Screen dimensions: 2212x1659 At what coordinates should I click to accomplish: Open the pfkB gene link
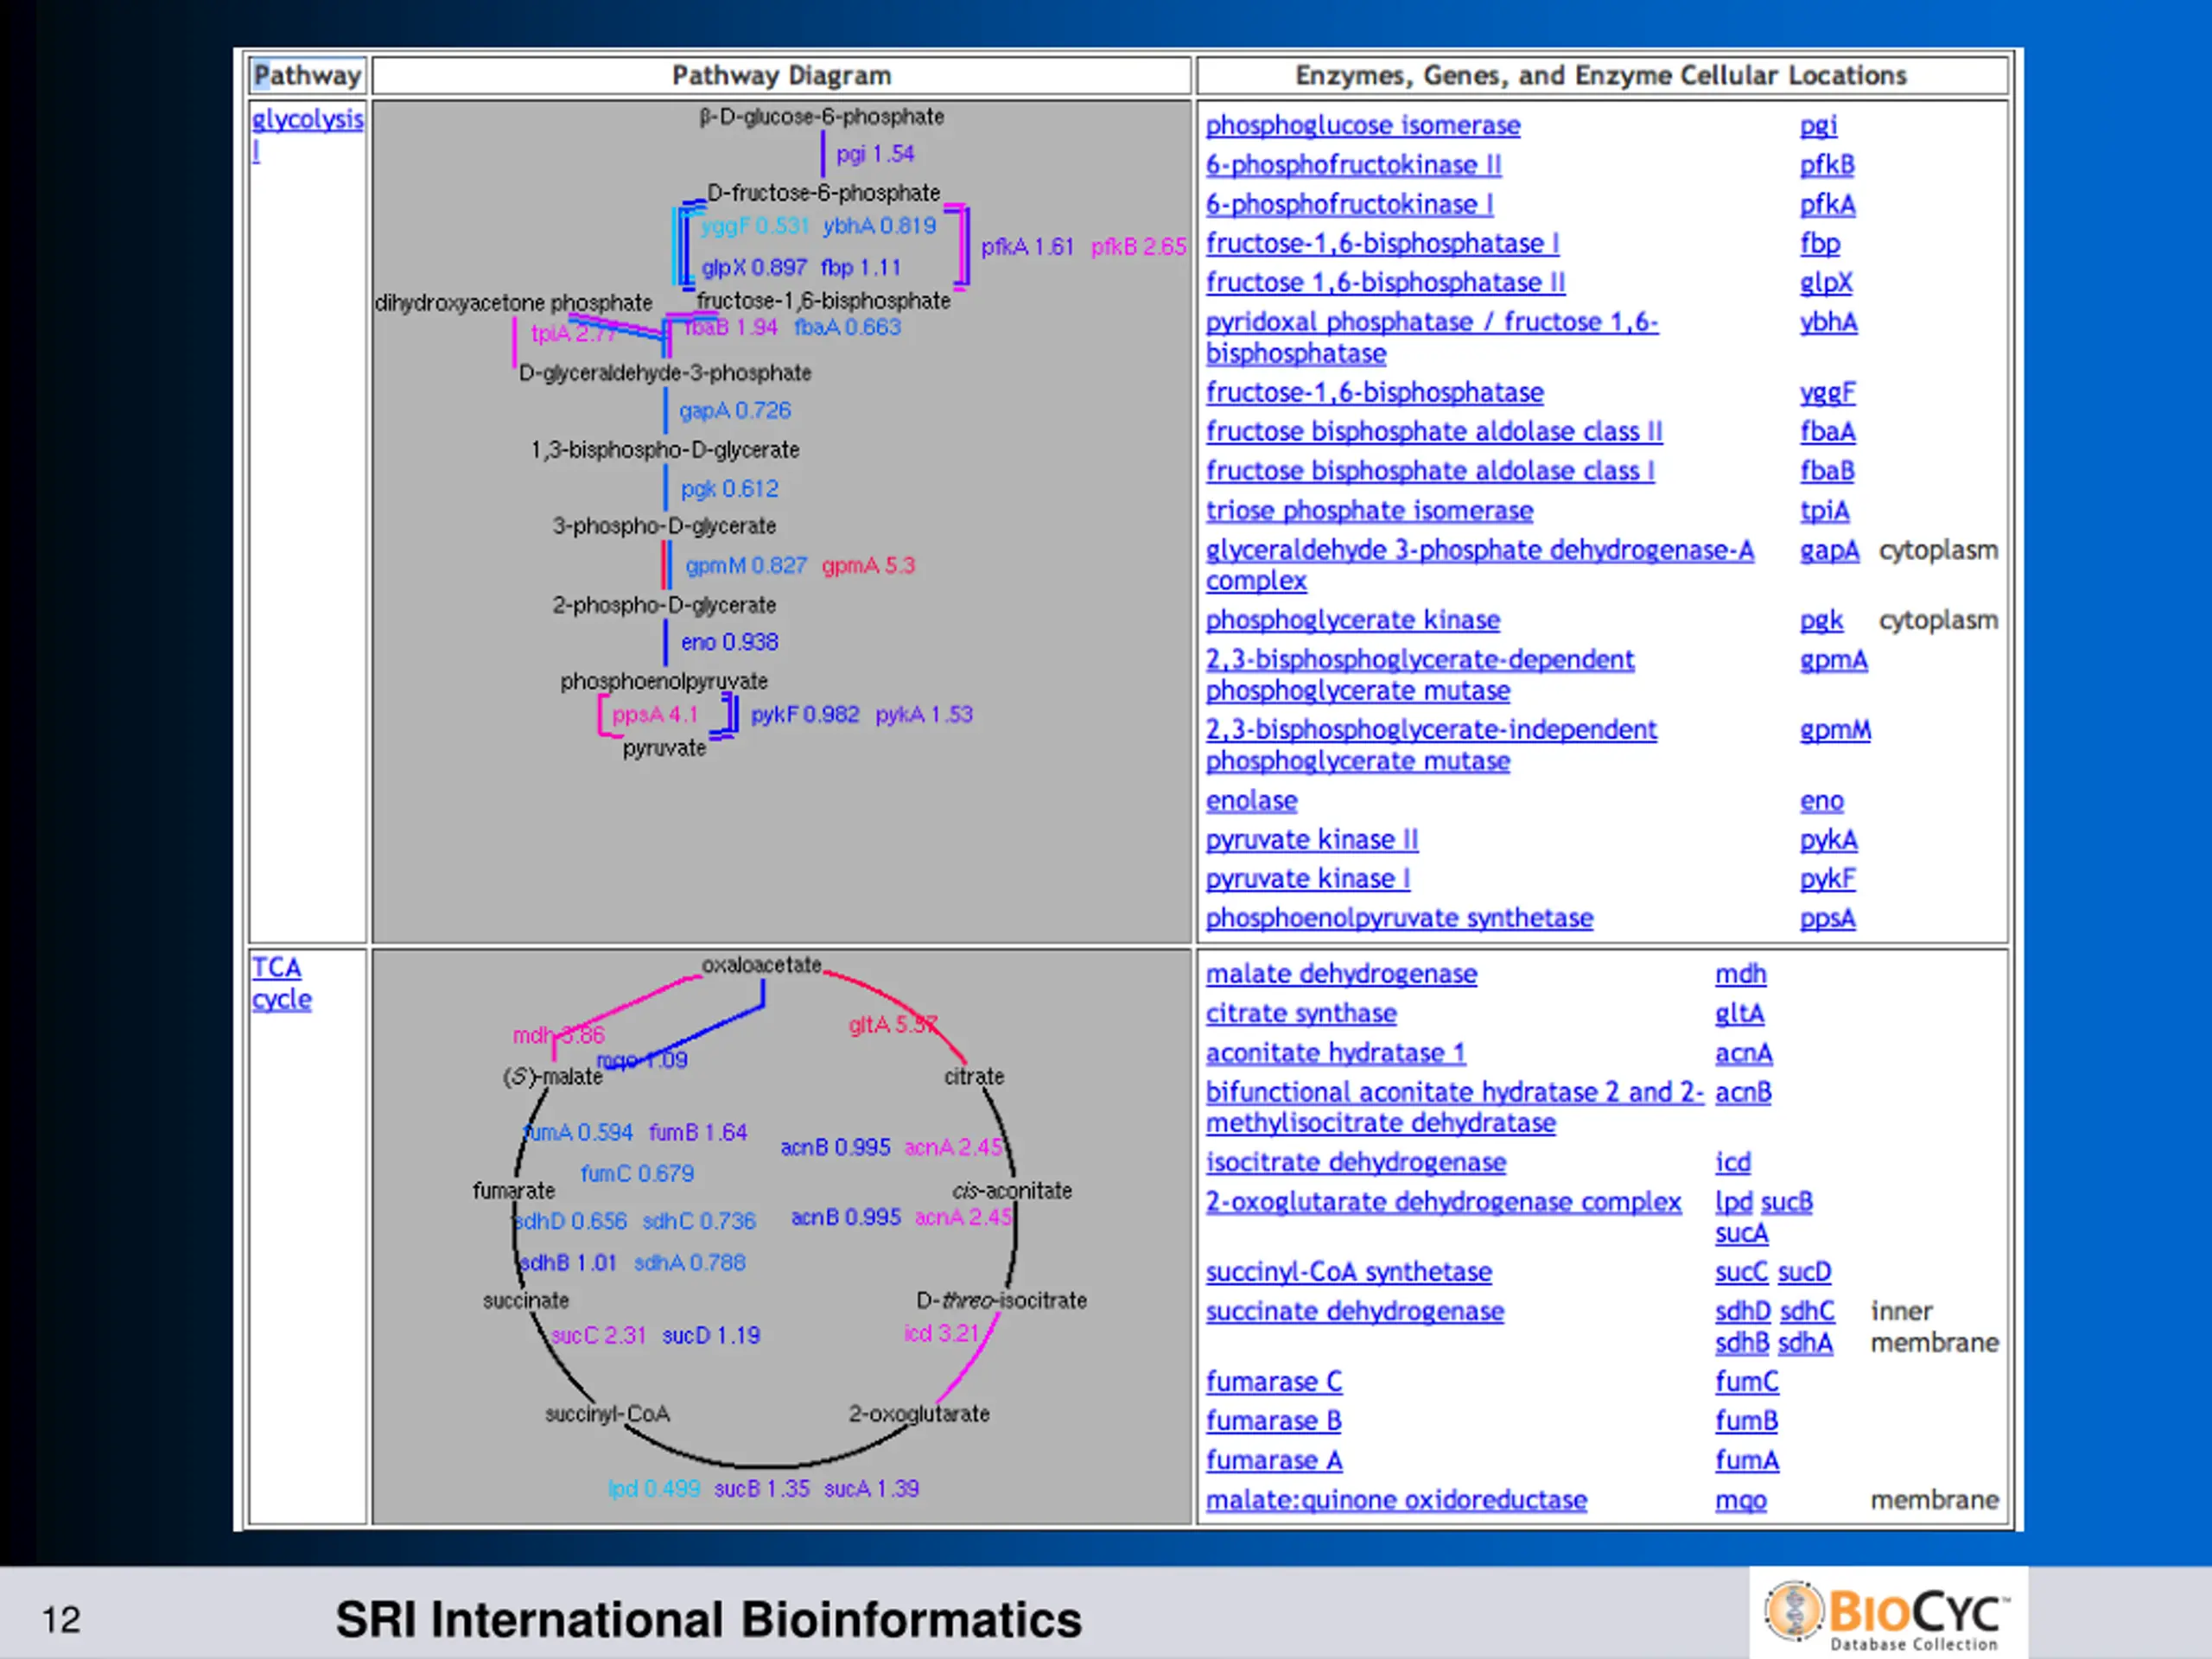(1827, 165)
